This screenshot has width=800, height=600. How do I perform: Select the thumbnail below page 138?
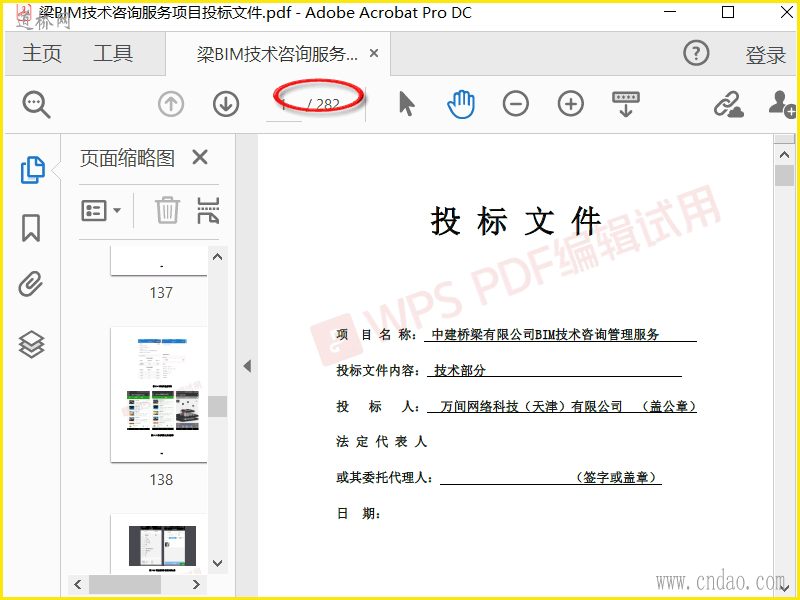(159, 544)
